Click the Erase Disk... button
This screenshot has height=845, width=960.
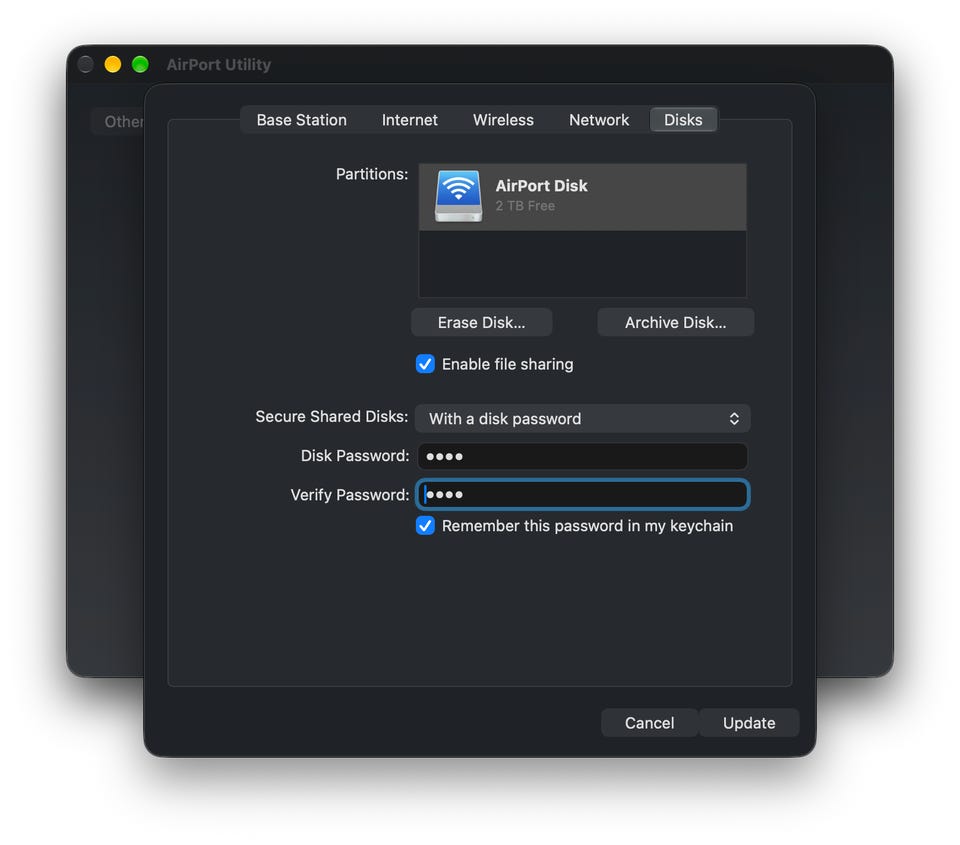481,323
